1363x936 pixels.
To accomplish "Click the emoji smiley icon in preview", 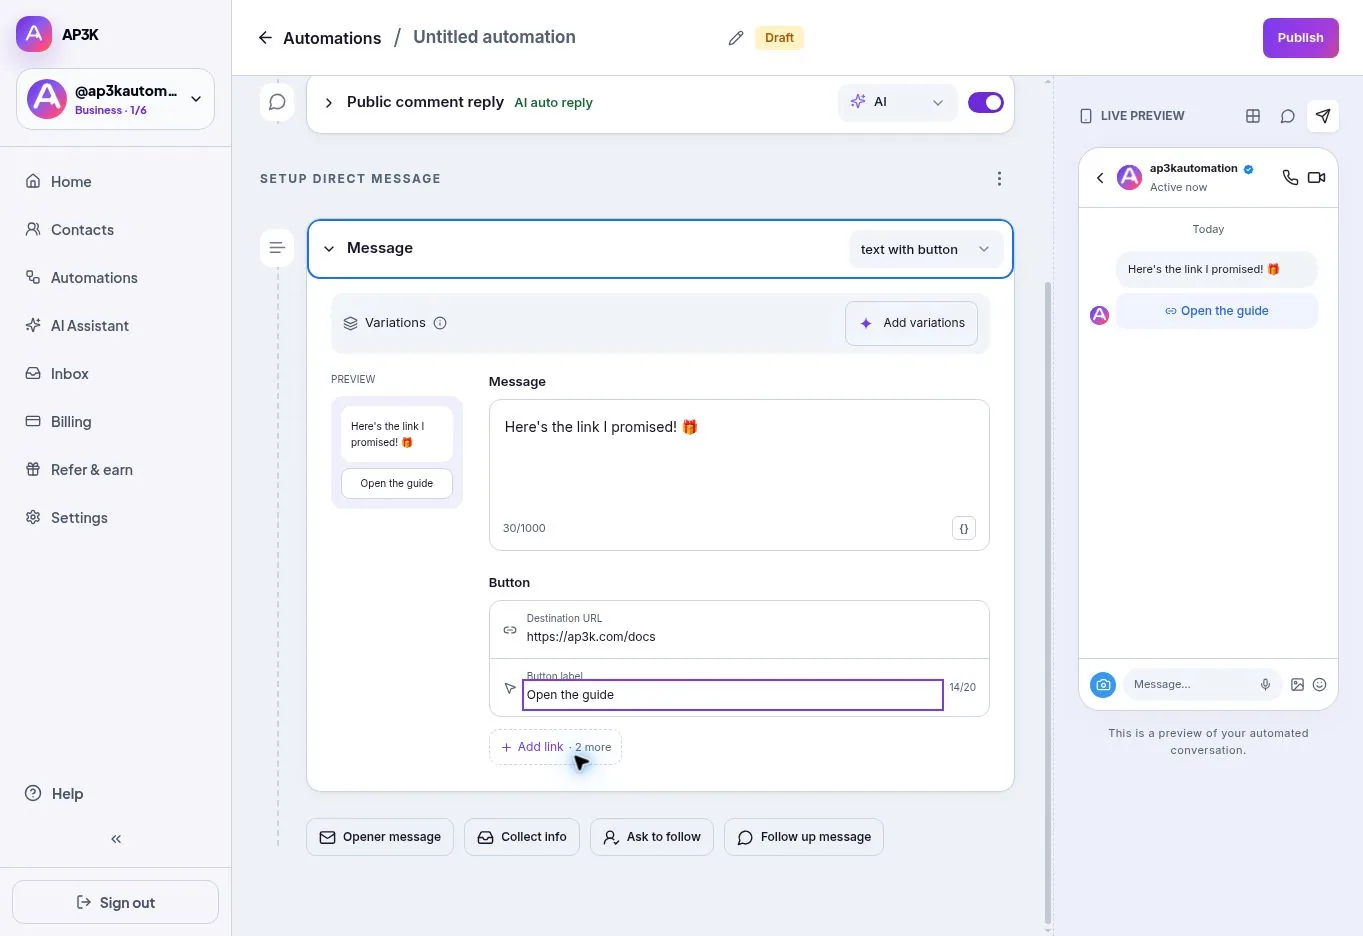I will (1320, 685).
